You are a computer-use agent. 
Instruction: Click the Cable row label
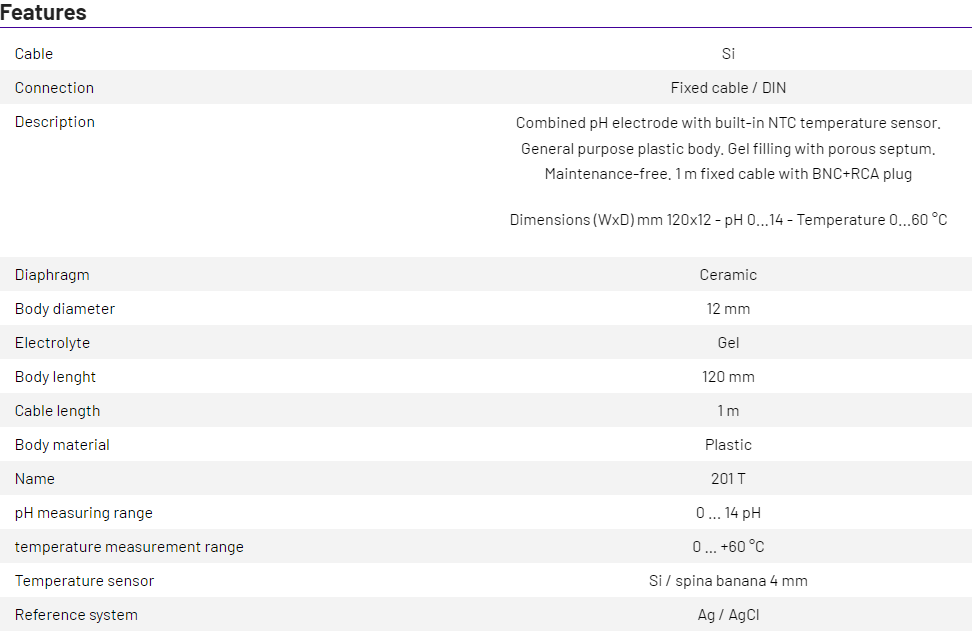tap(34, 54)
